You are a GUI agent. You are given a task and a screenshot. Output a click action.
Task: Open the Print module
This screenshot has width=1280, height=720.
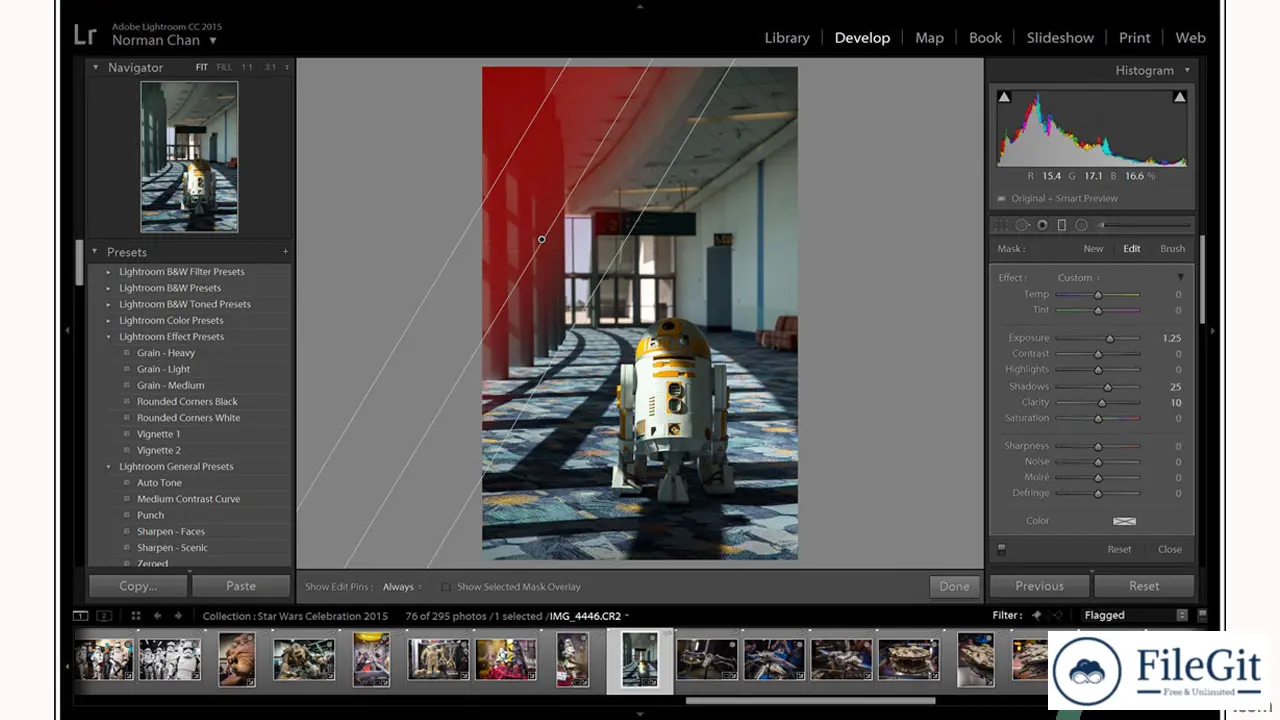(x=1134, y=37)
